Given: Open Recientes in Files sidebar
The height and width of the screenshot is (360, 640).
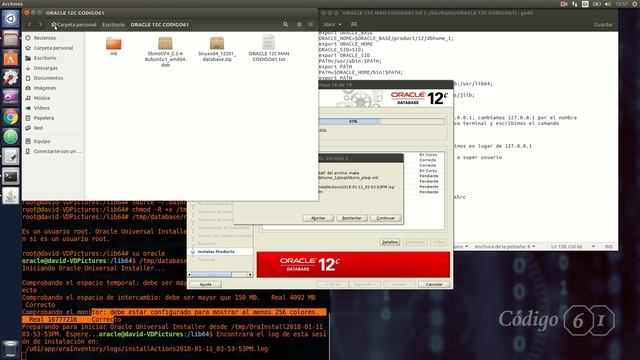Looking at the screenshot, I should pos(45,38).
